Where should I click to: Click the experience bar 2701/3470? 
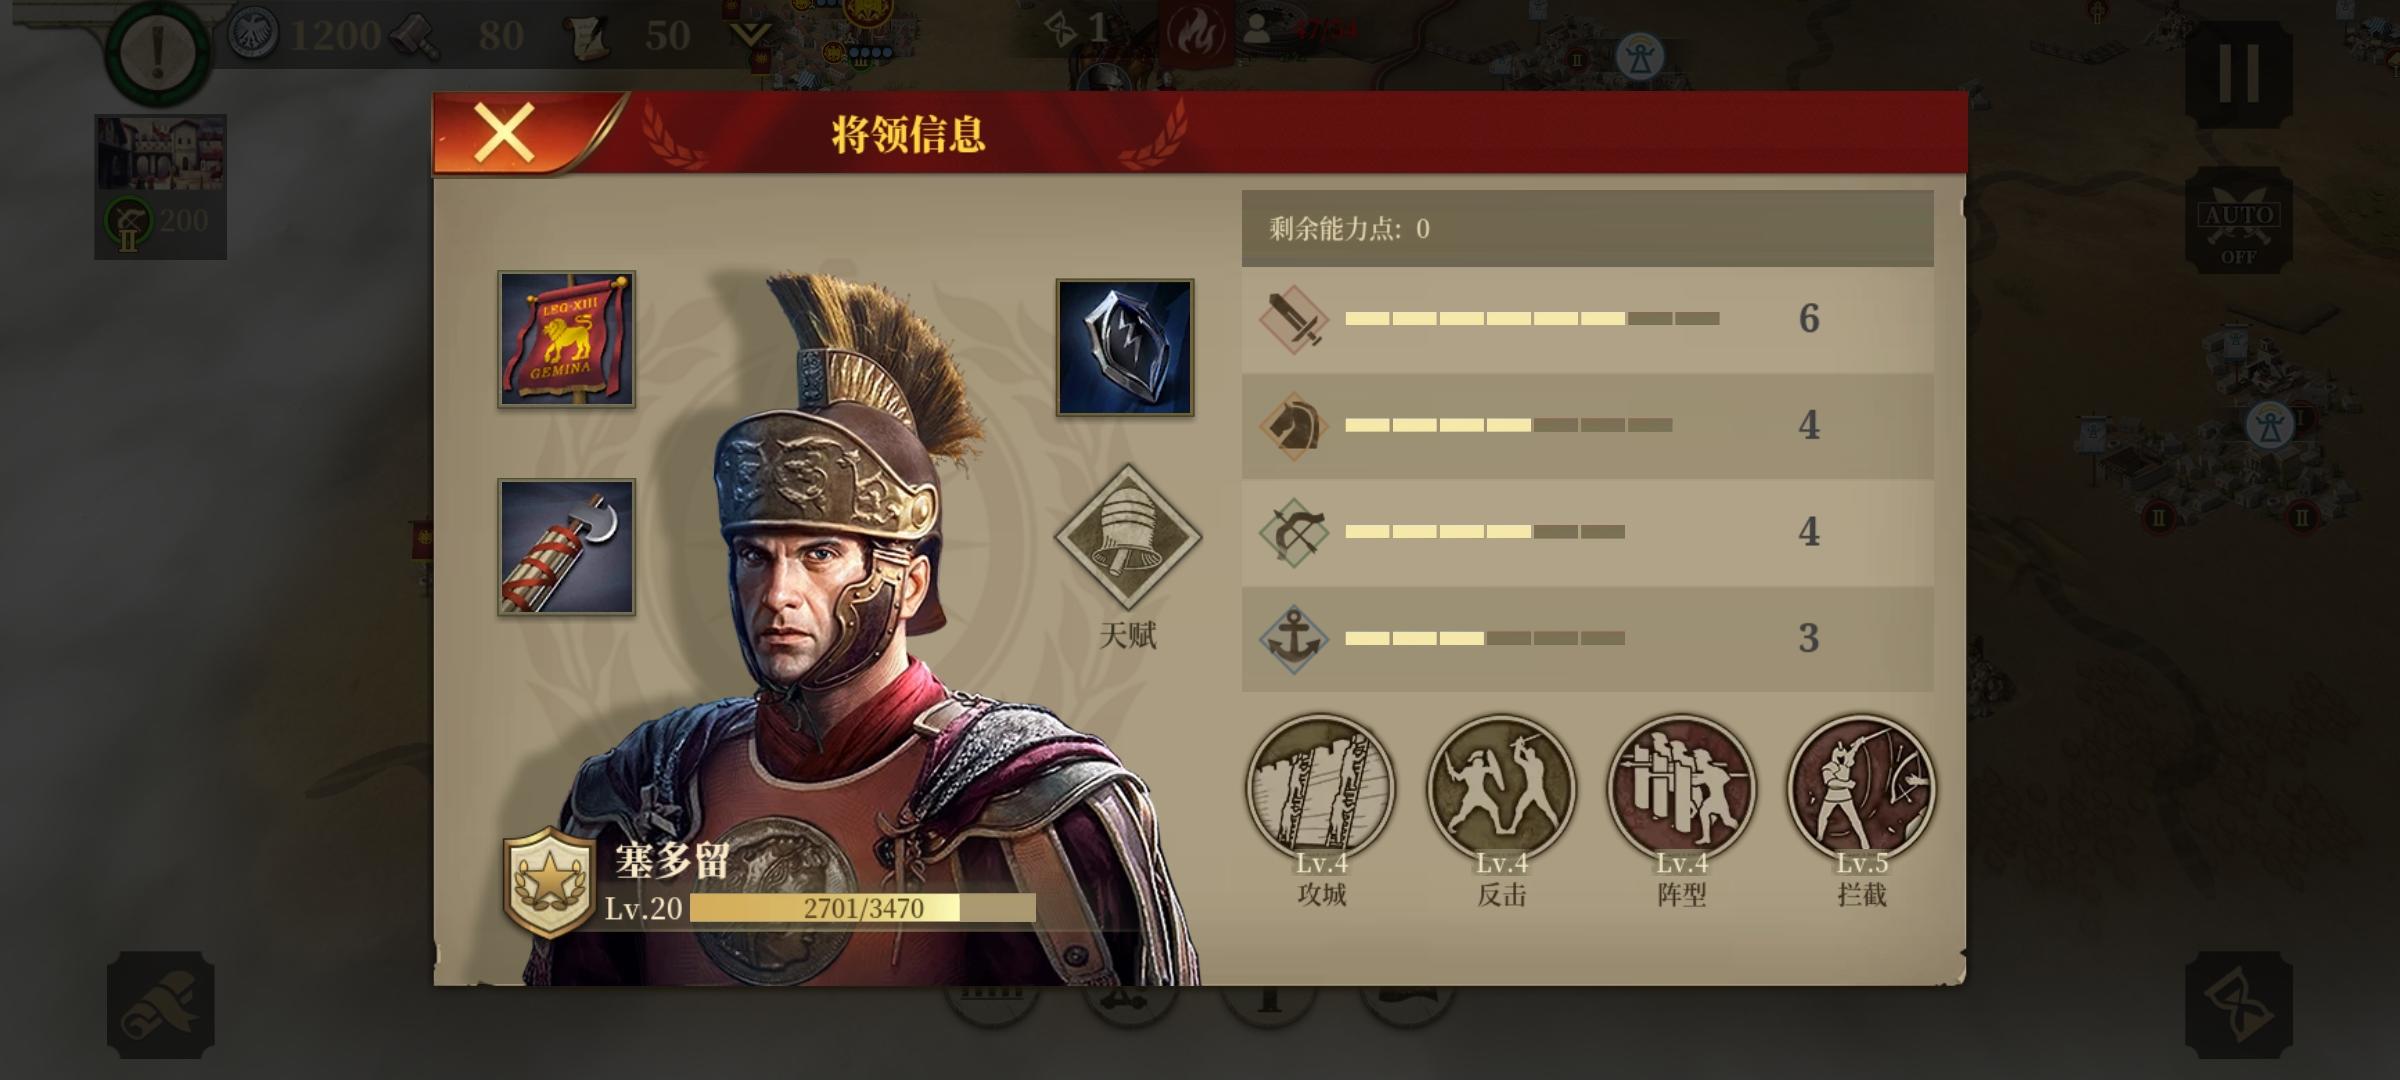[x=862, y=908]
